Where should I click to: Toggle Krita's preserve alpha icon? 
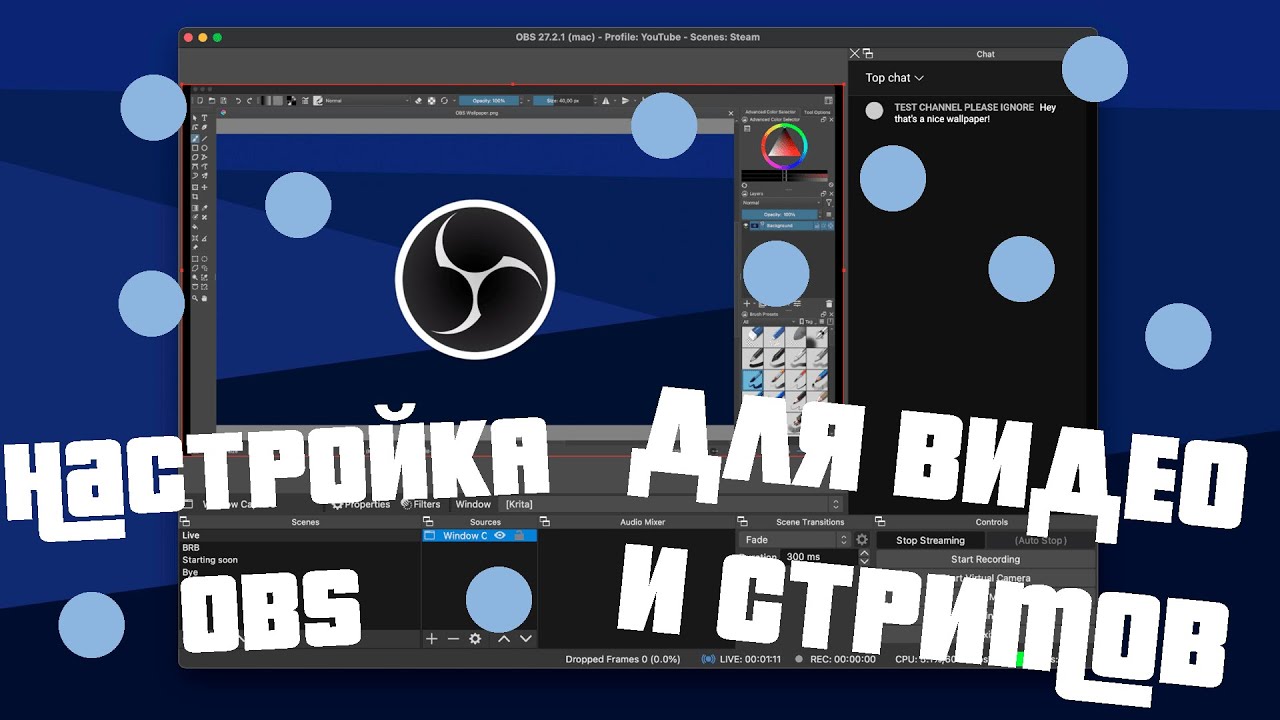[x=432, y=100]
